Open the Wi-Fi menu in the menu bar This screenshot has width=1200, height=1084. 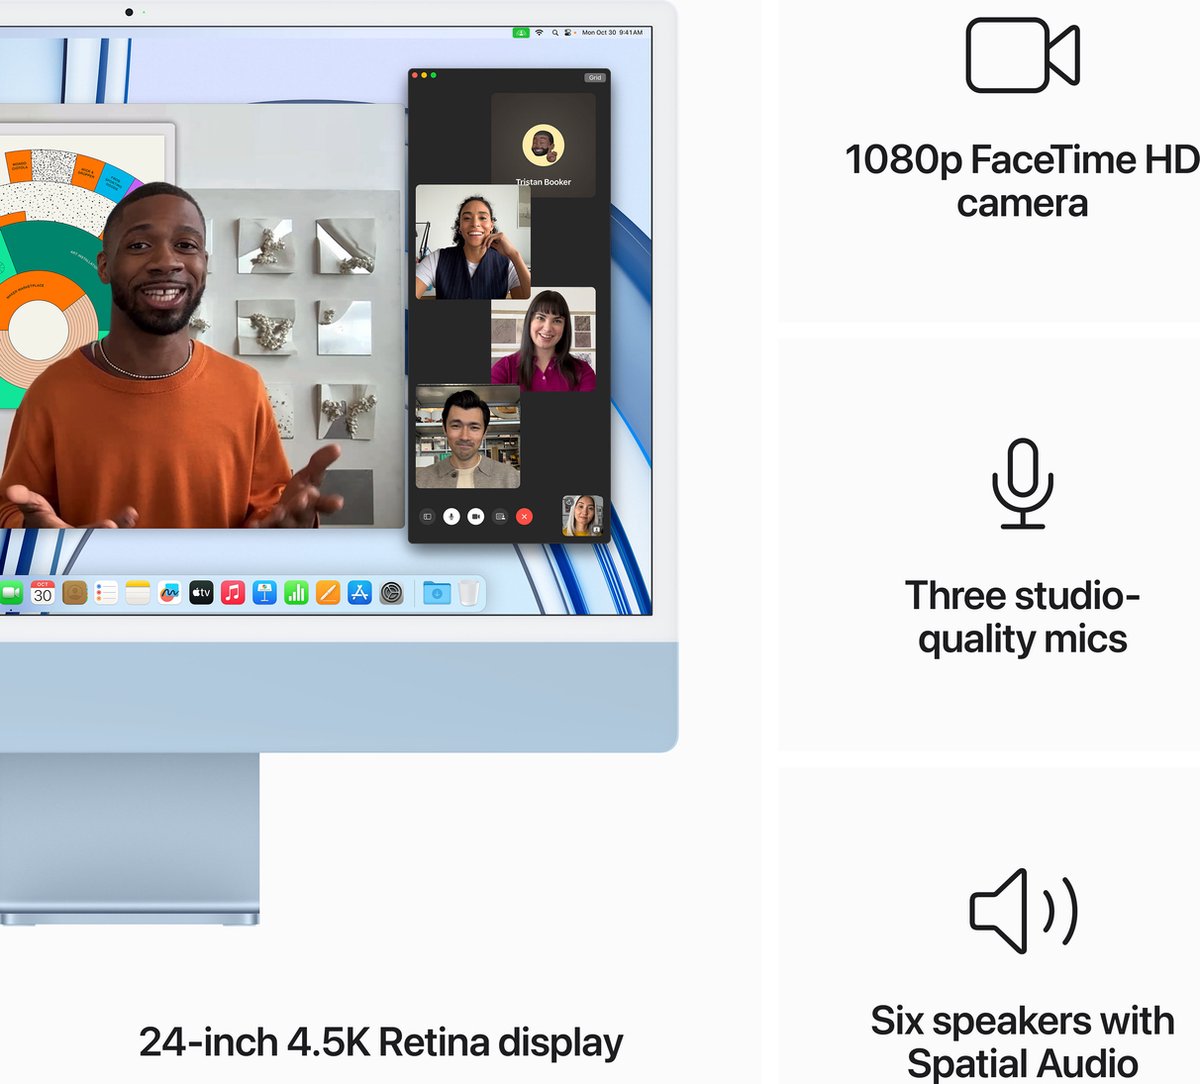539,31
